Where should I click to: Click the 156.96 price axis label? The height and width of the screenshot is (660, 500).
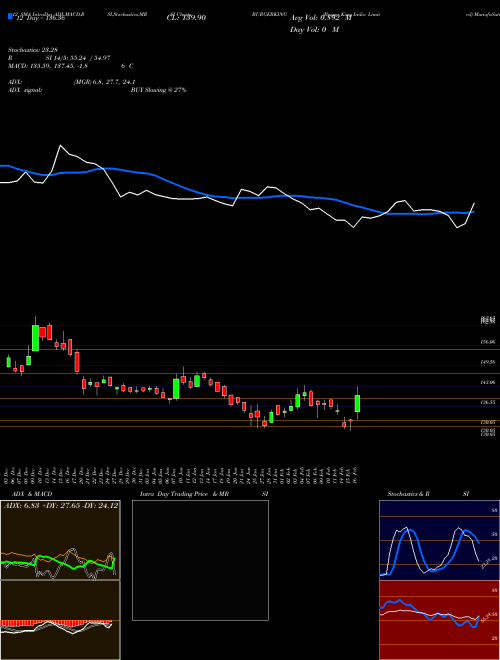point(487,343)
